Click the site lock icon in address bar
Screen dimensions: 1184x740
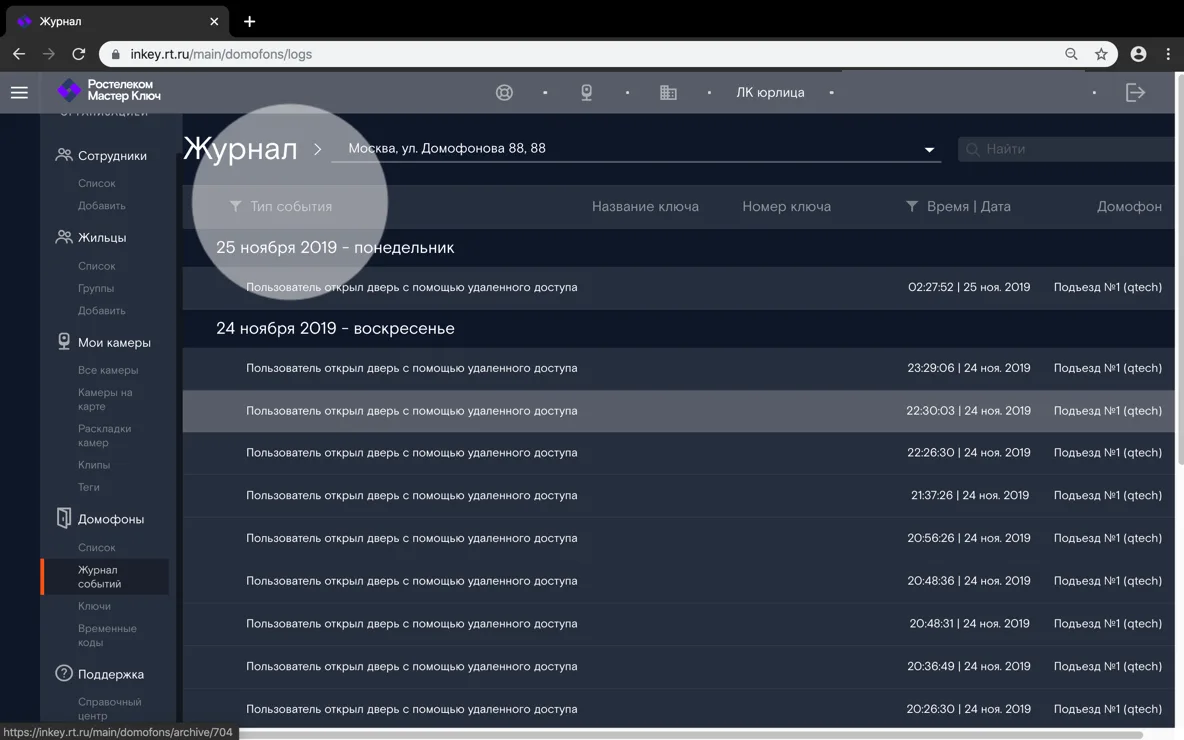(116, 54)
